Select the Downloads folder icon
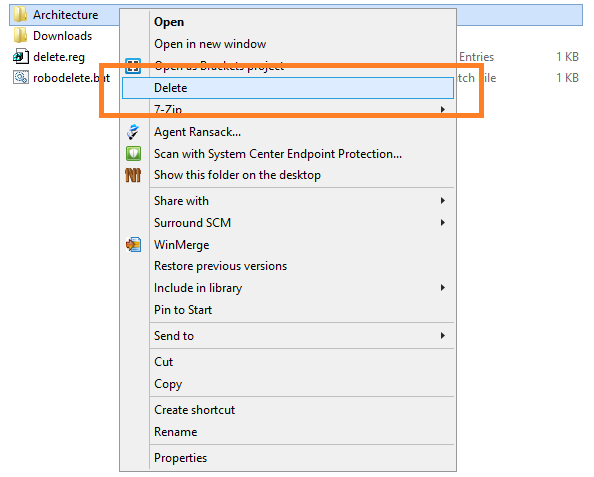This screenshot has width=594, height=477. 20,36
